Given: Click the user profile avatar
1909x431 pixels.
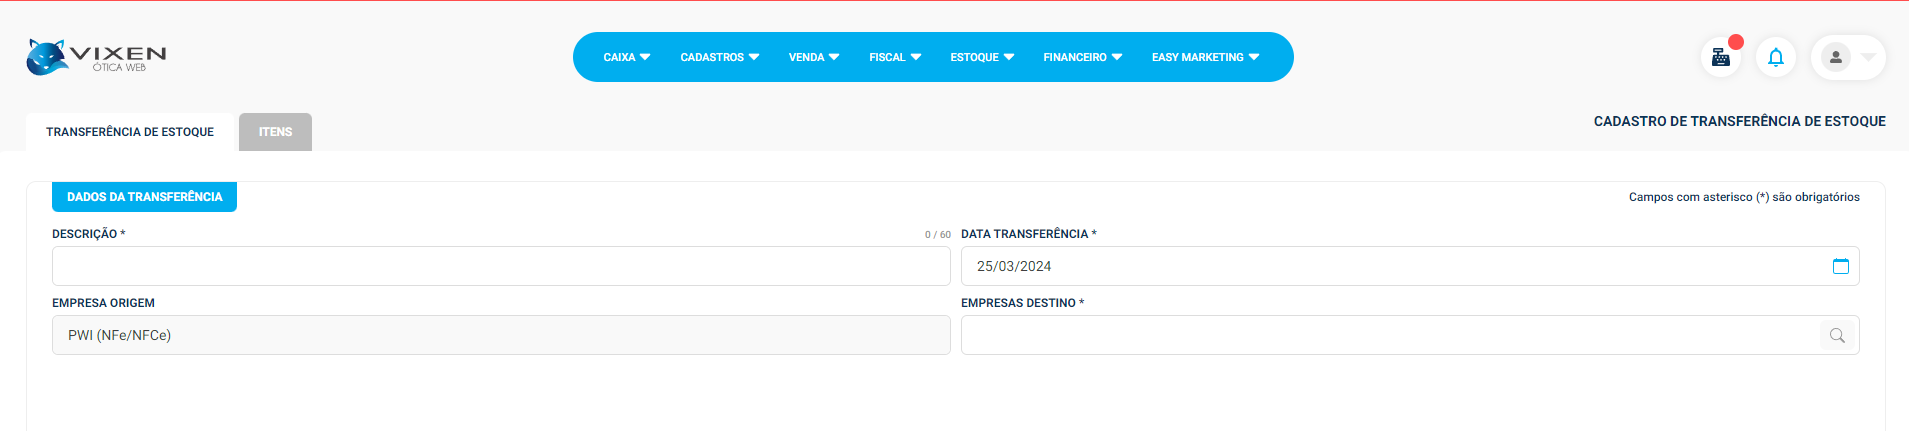Looking at the screenshot, I should (1836, 57).
